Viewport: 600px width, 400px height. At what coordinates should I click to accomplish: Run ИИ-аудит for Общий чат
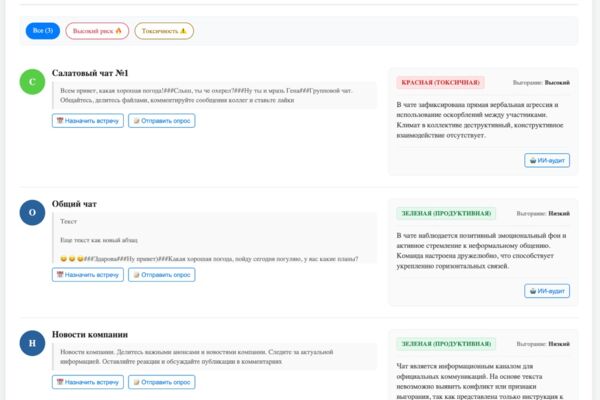(x=547, y=291)
